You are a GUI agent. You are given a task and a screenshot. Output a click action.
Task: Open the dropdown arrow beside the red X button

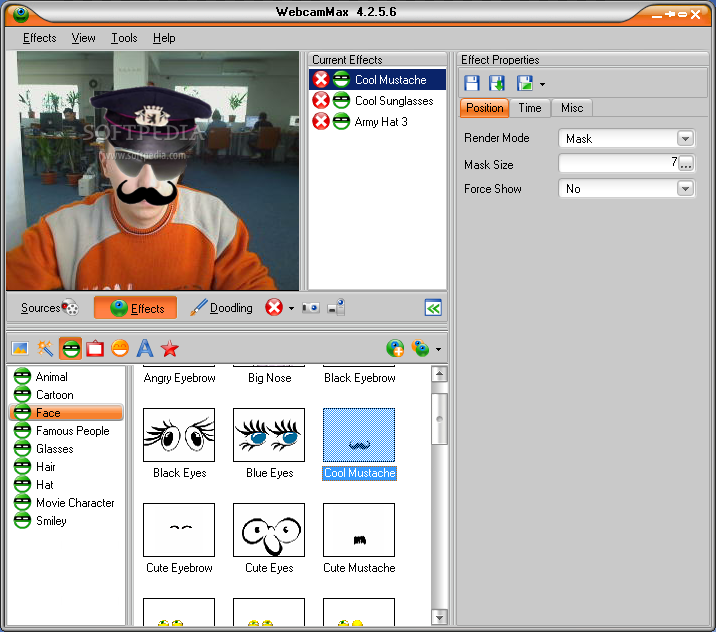(x=291, y=308)
